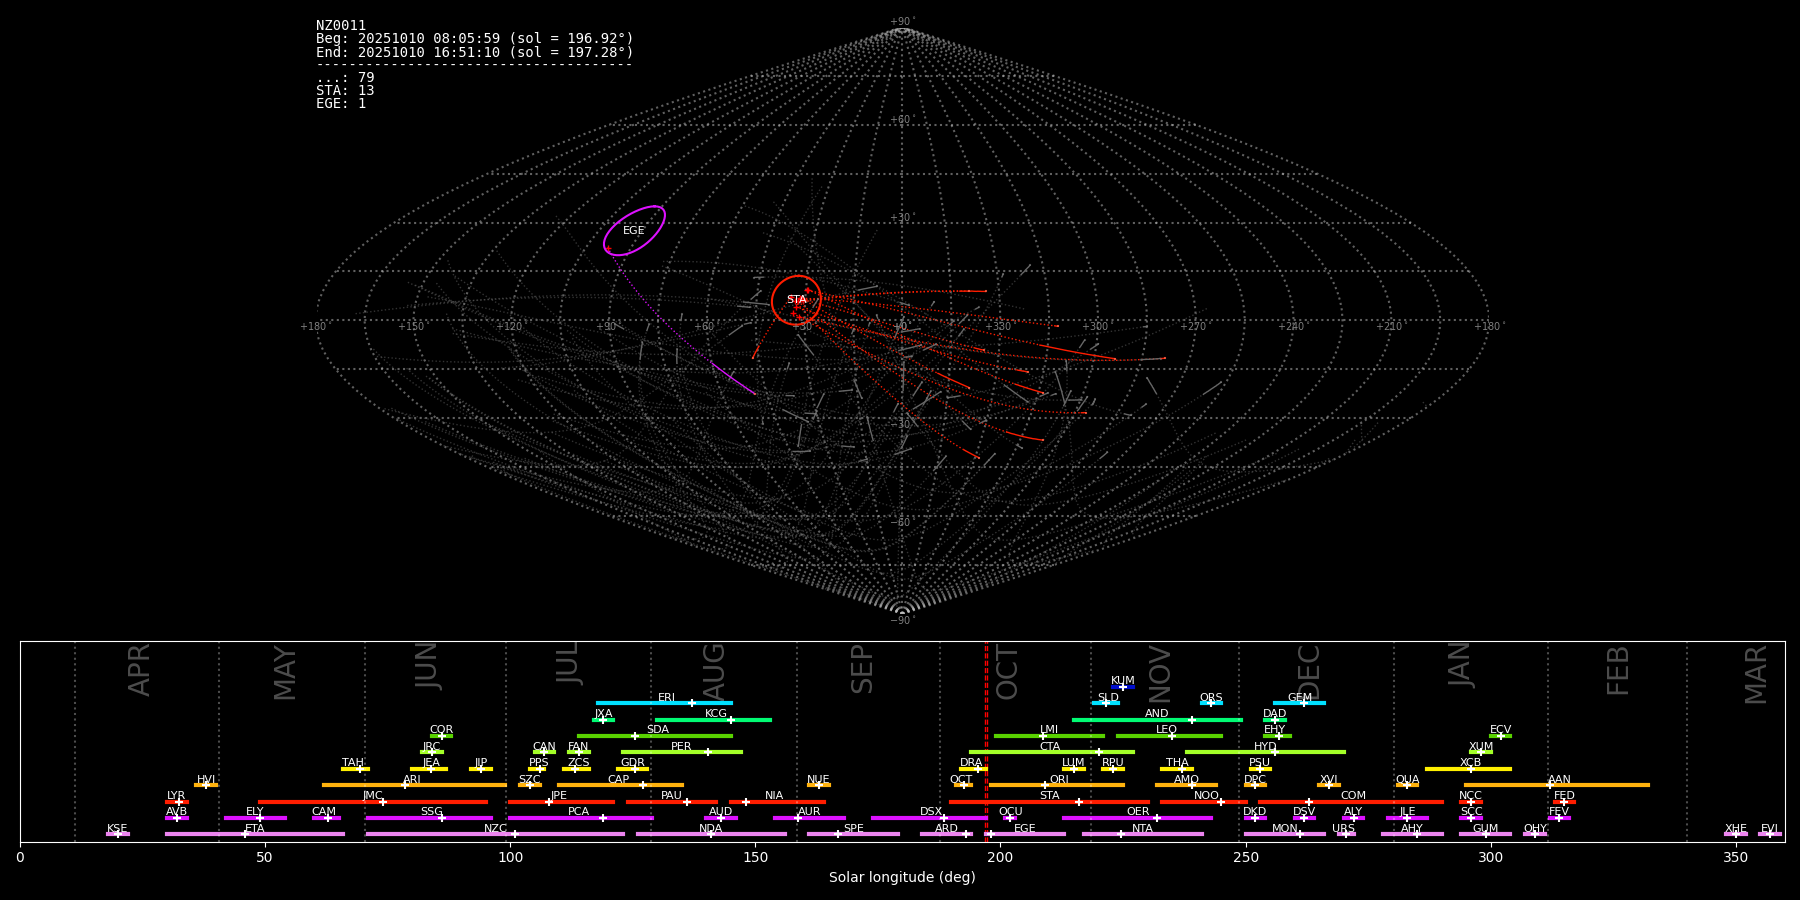Click the JXA shower label
Image resolution: width=1800 pixels, height=900 pixels.
603,713
